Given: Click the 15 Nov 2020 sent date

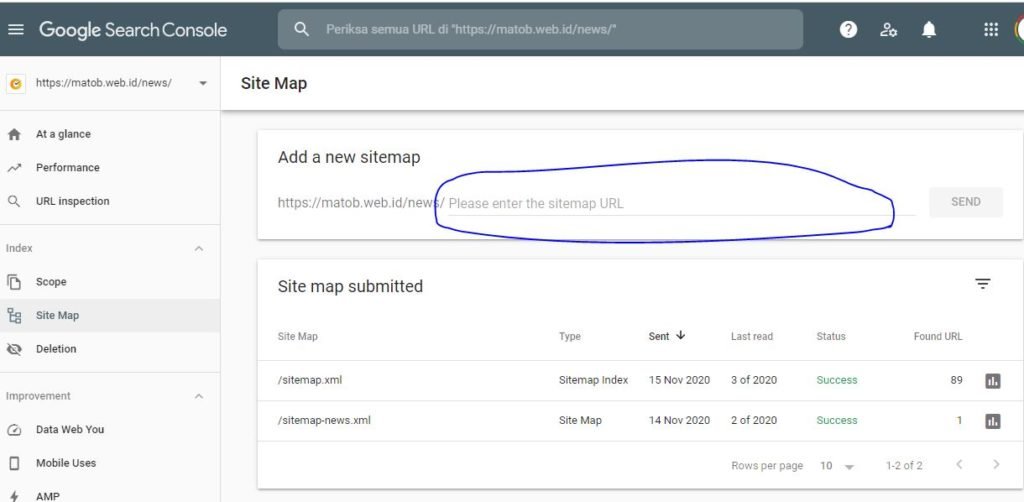Looking at the screenshot, I should [x=679, y=380].
